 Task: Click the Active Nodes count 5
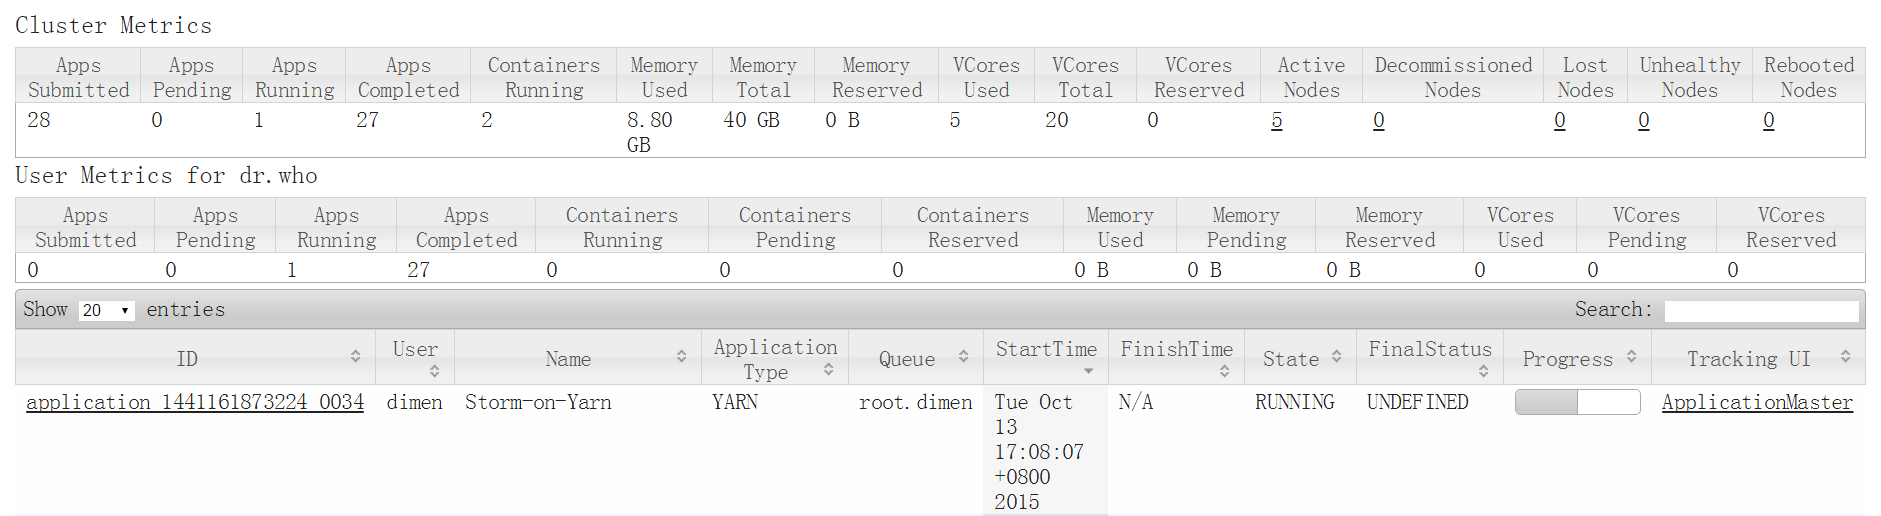click(1277, 121)
